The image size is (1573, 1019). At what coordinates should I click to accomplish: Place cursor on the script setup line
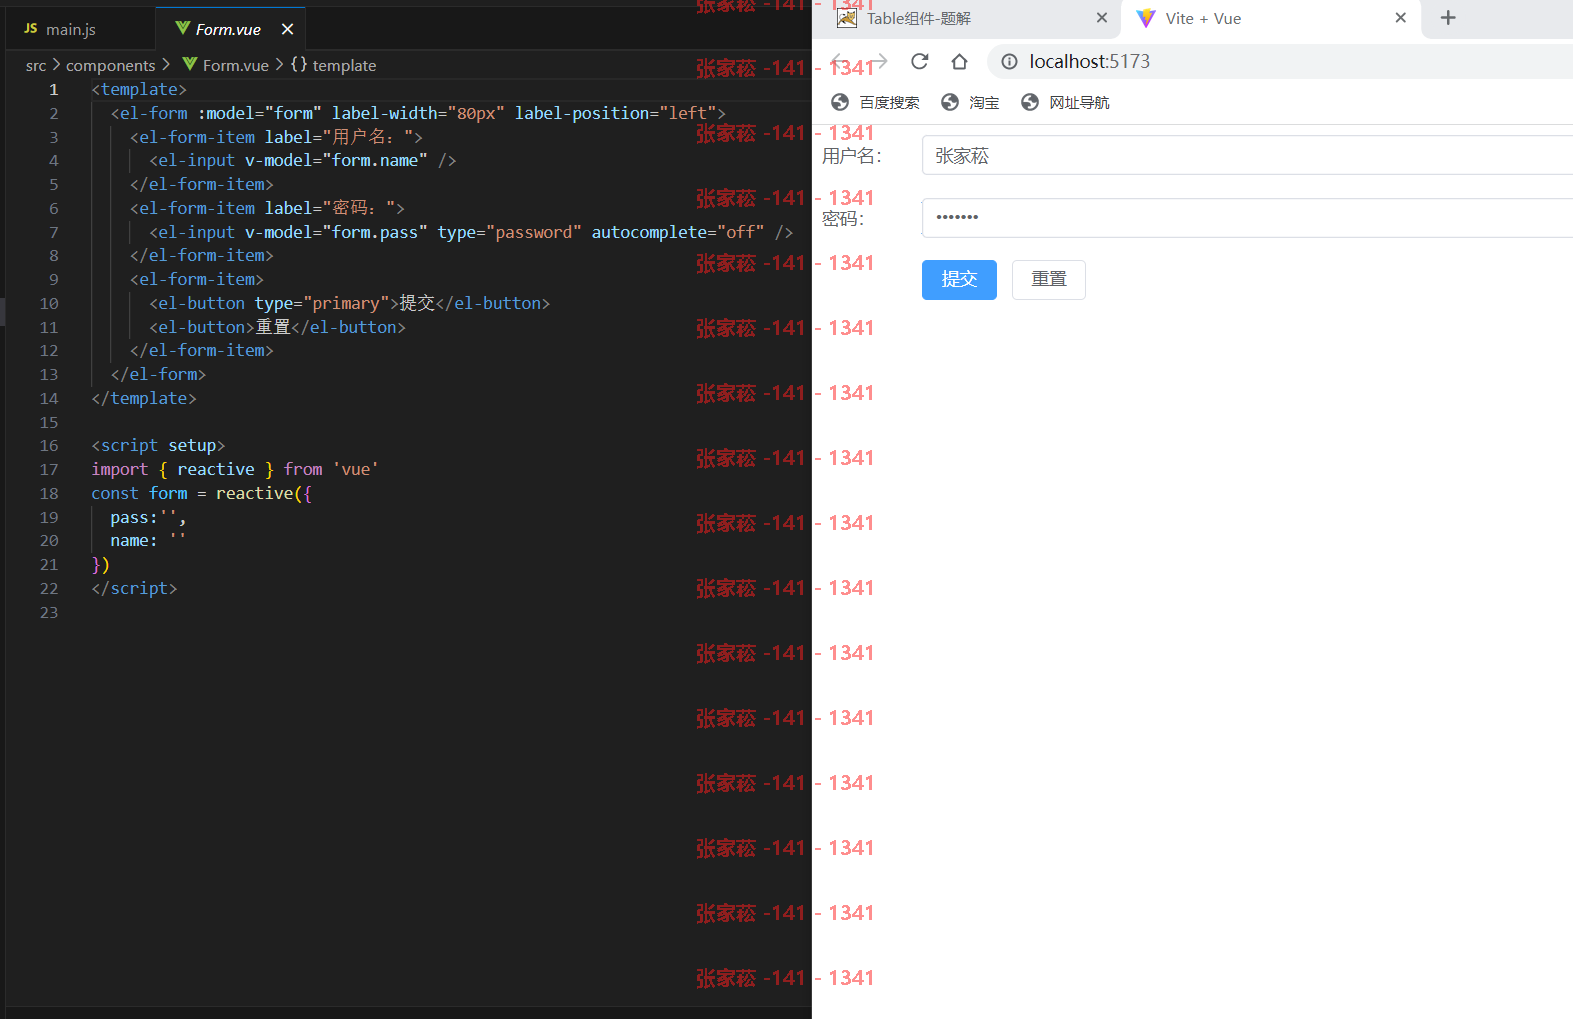(x=158, y=445)
